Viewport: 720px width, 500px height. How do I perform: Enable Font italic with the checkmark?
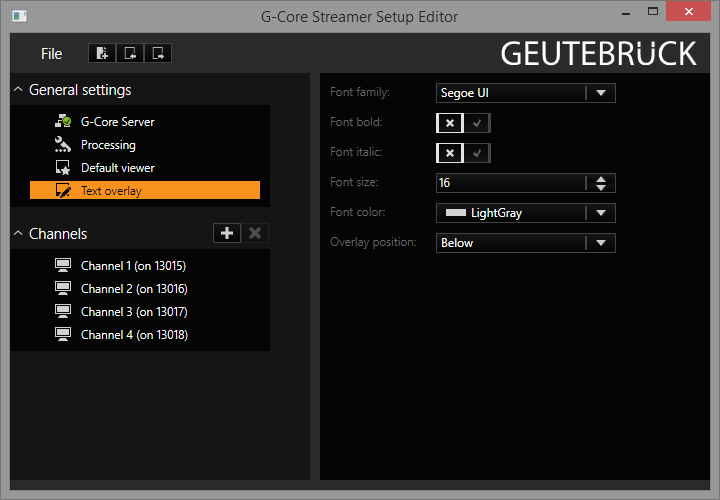point(477,153)
